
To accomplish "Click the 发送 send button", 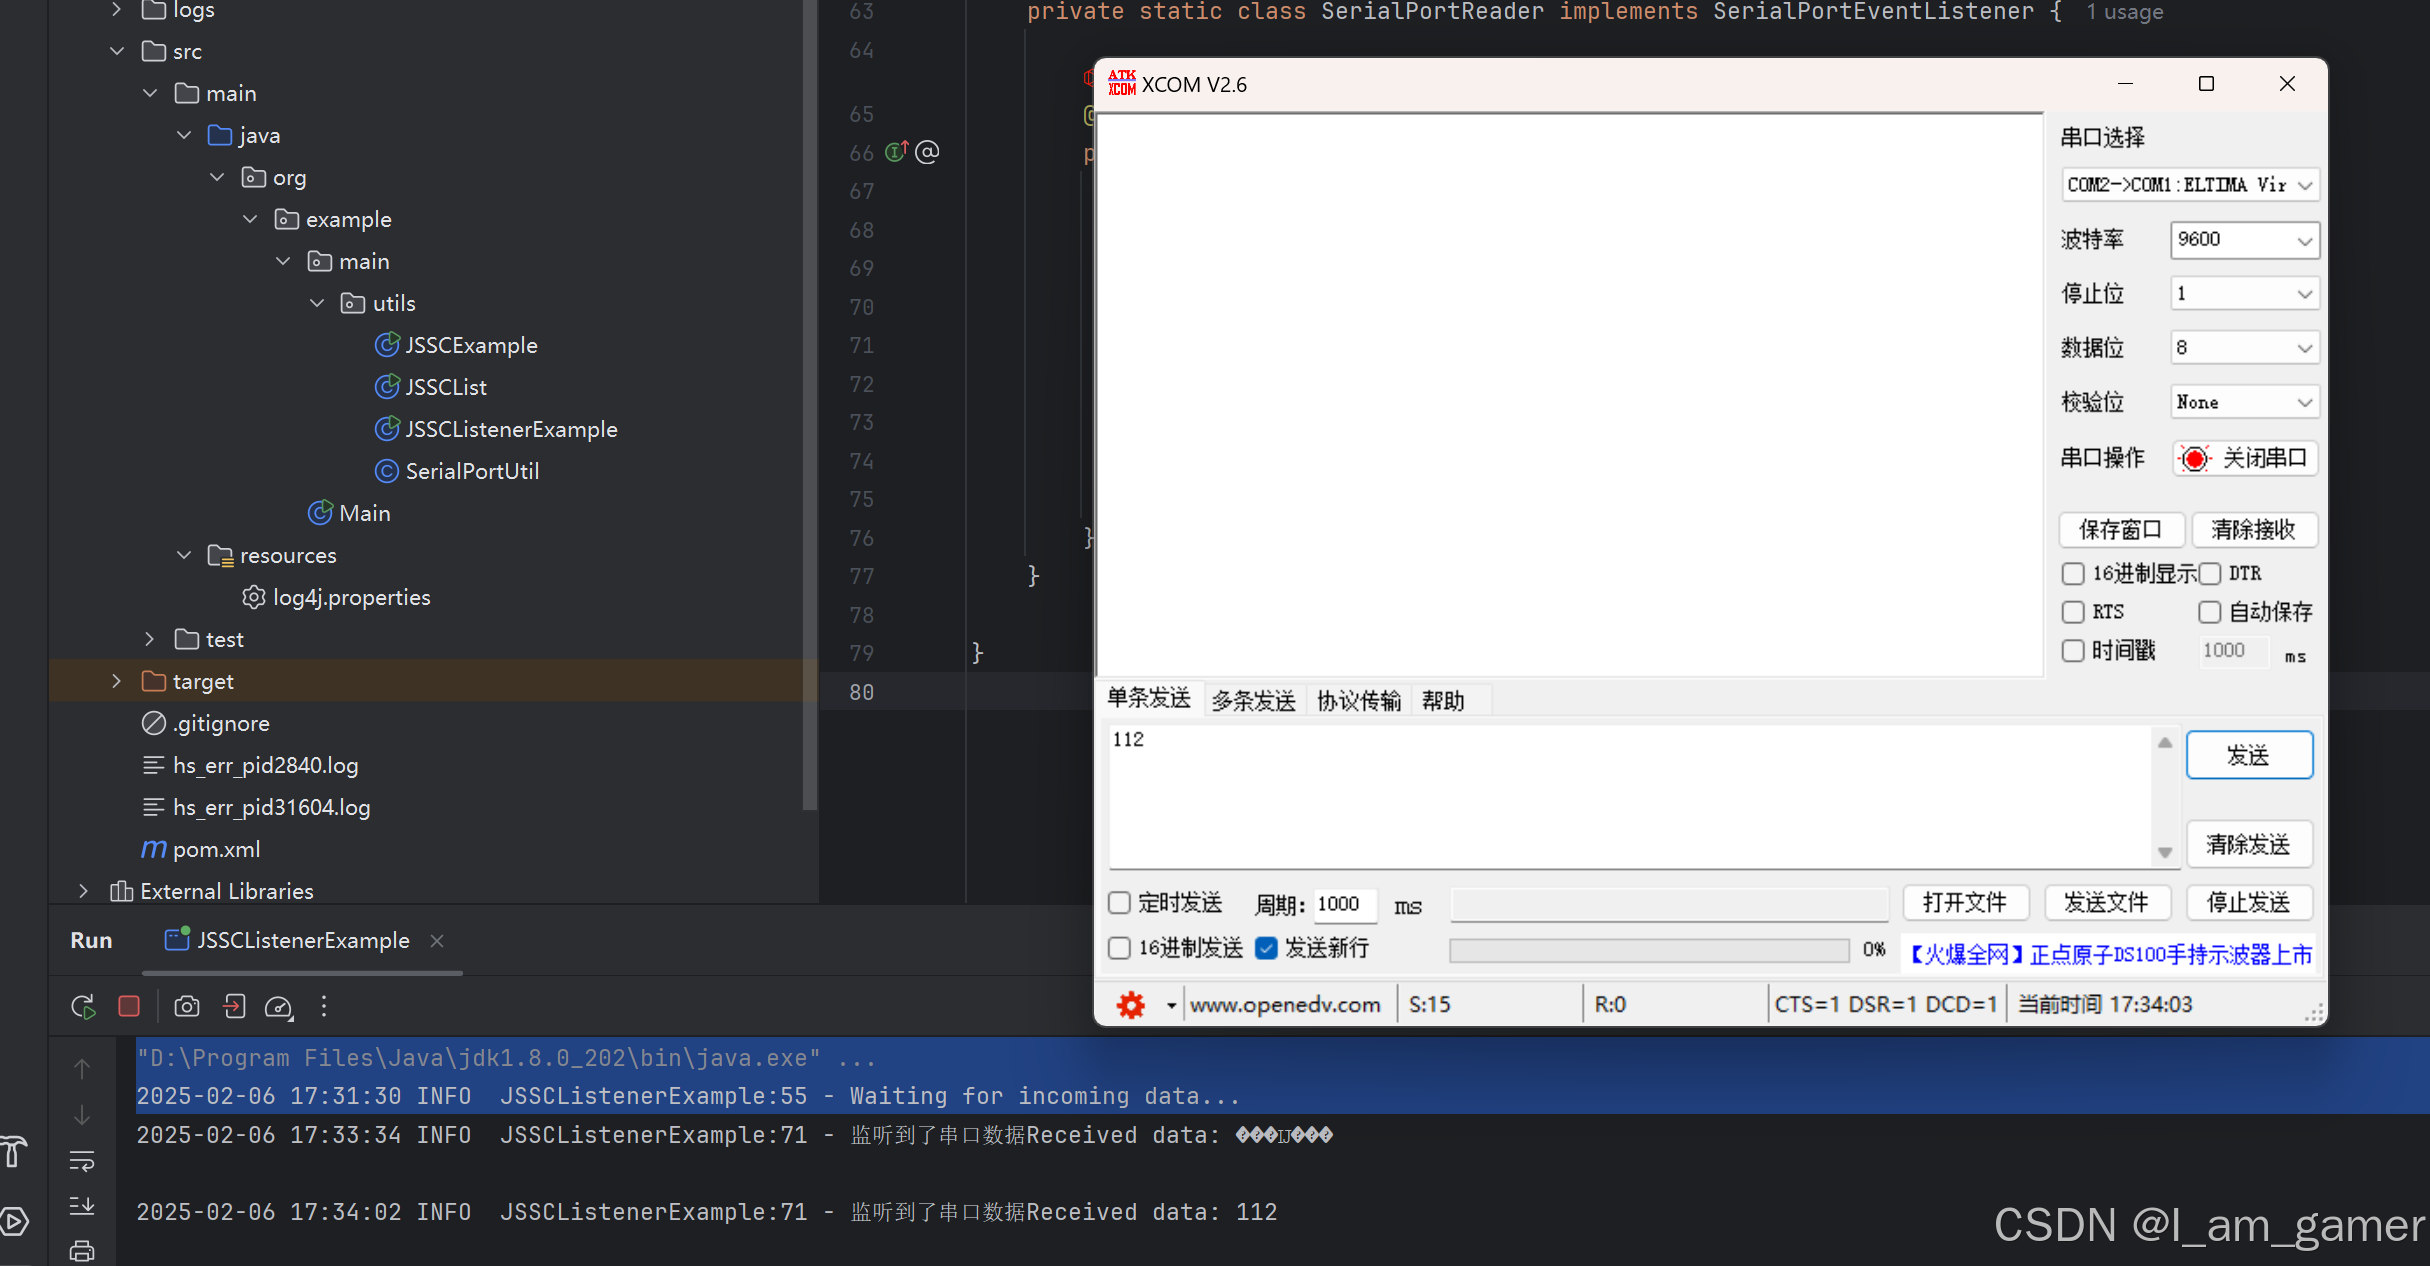I will coord(2248,755).
